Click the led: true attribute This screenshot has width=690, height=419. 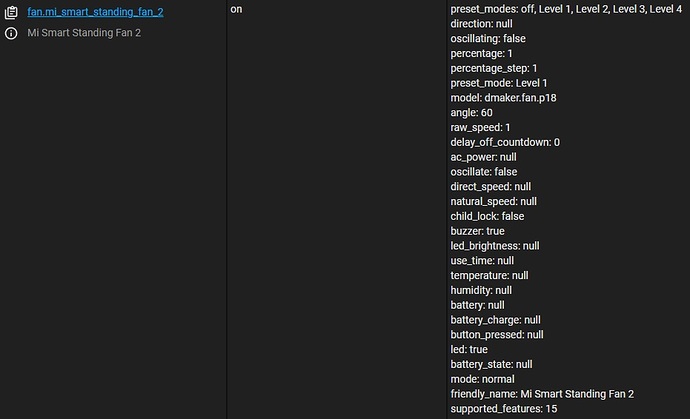[x=469, y=349]
